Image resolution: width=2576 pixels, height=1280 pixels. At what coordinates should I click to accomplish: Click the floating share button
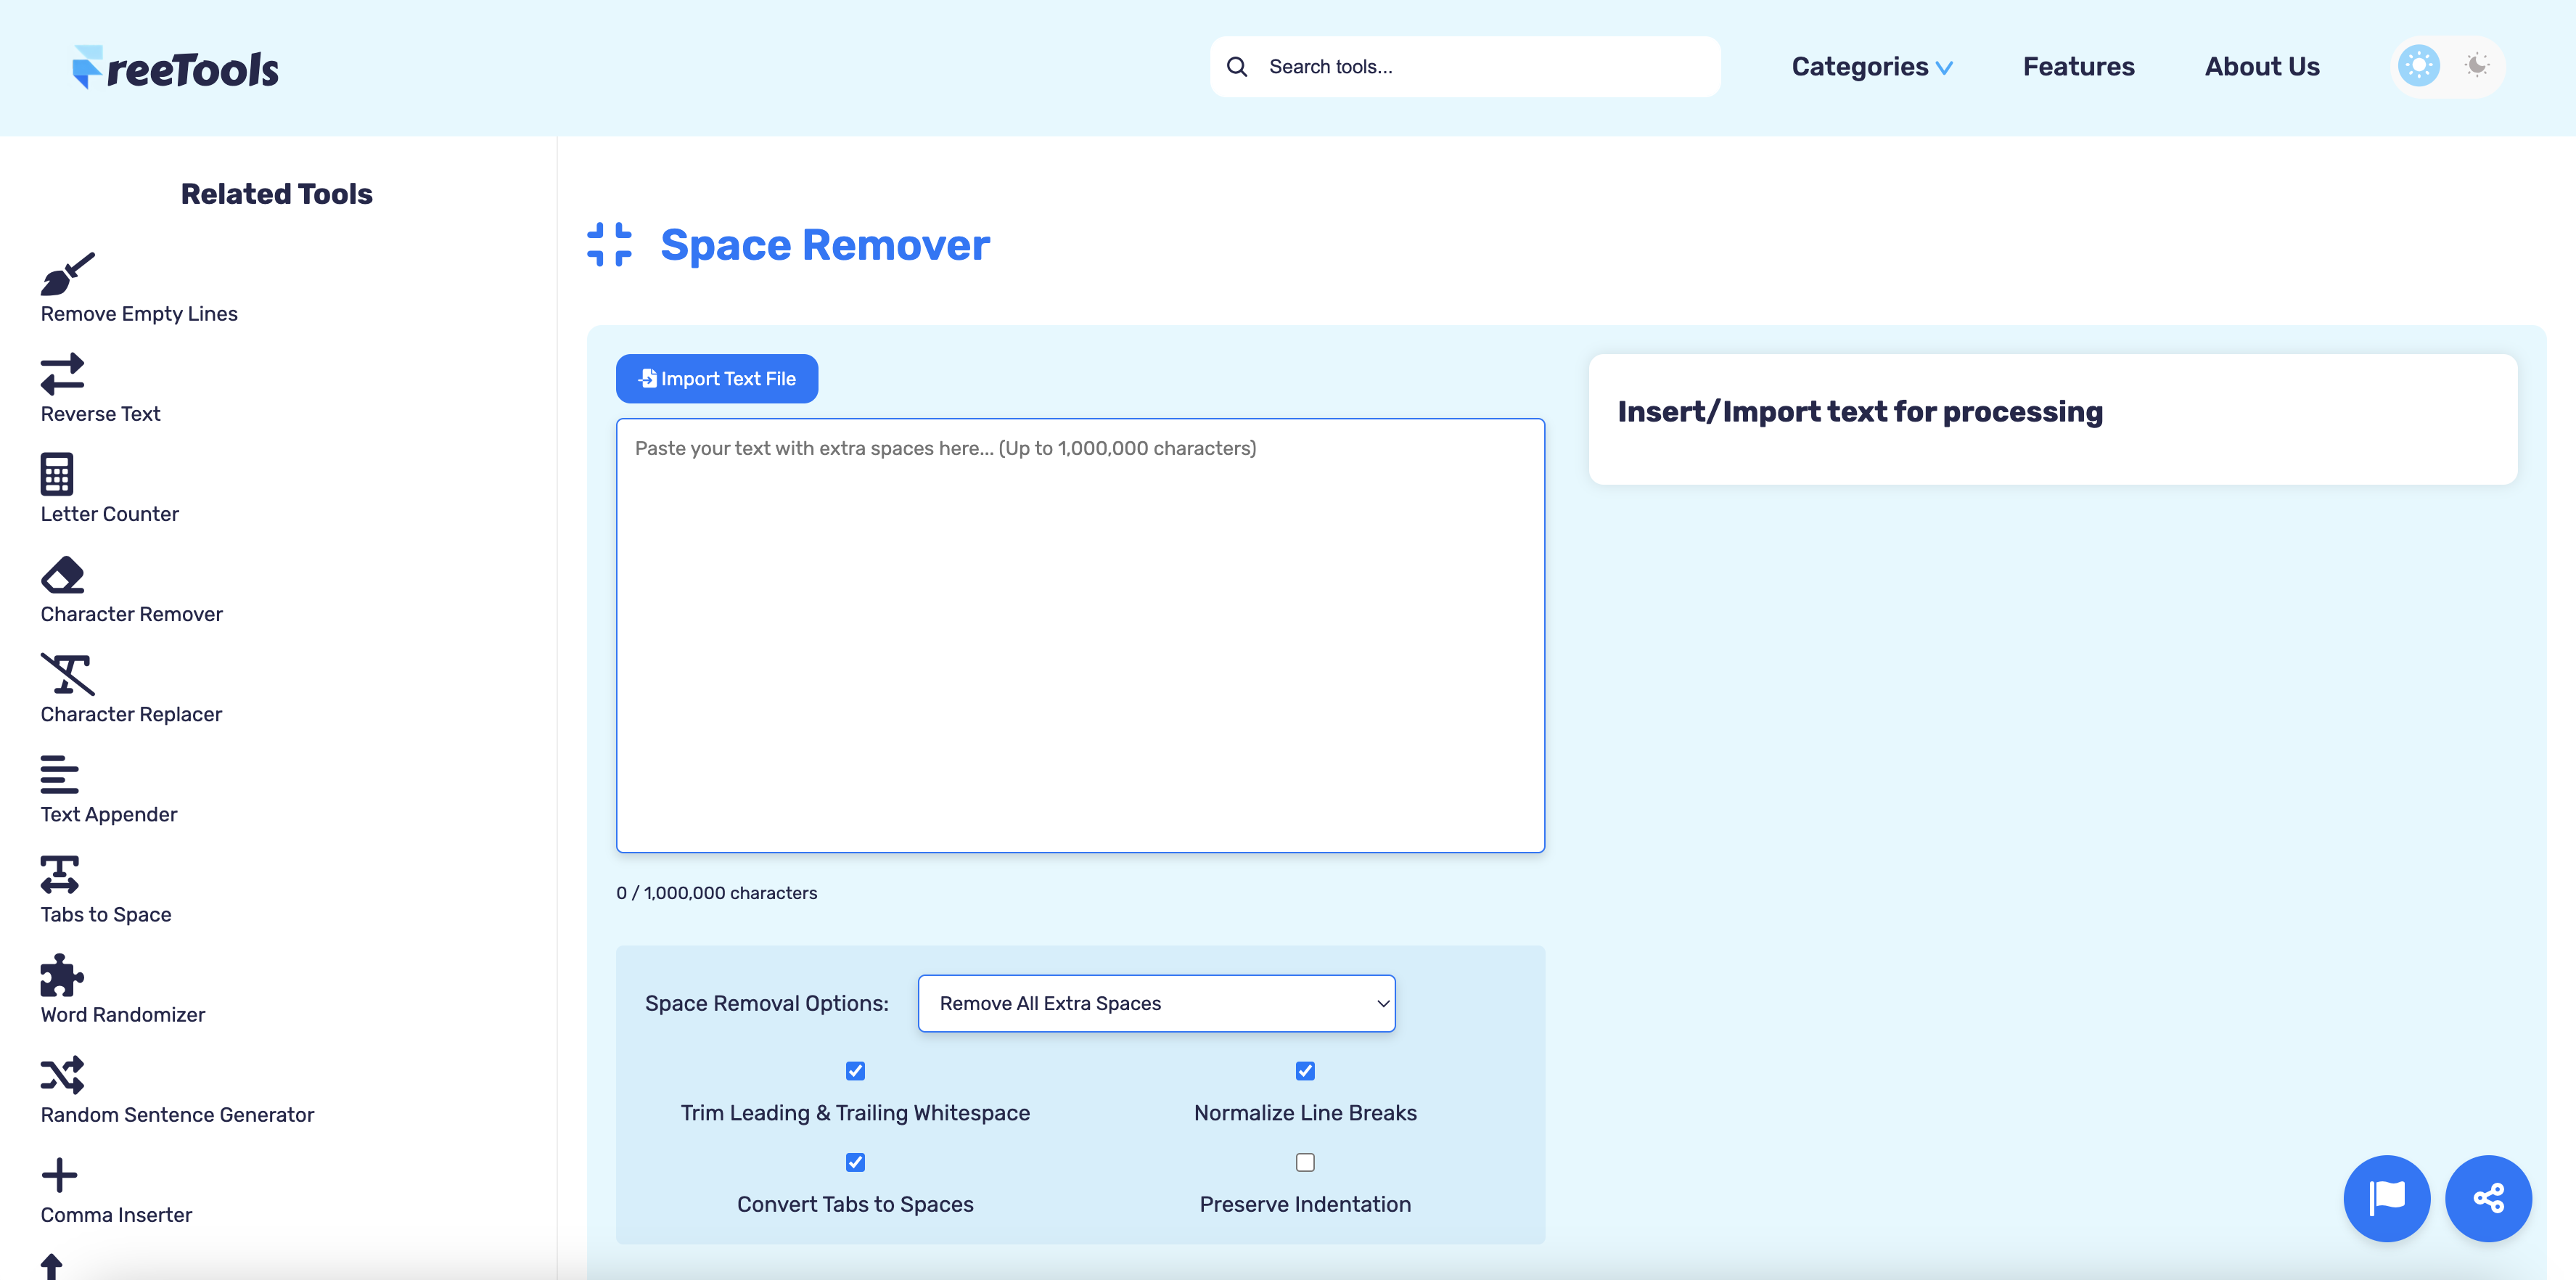2488,1198
